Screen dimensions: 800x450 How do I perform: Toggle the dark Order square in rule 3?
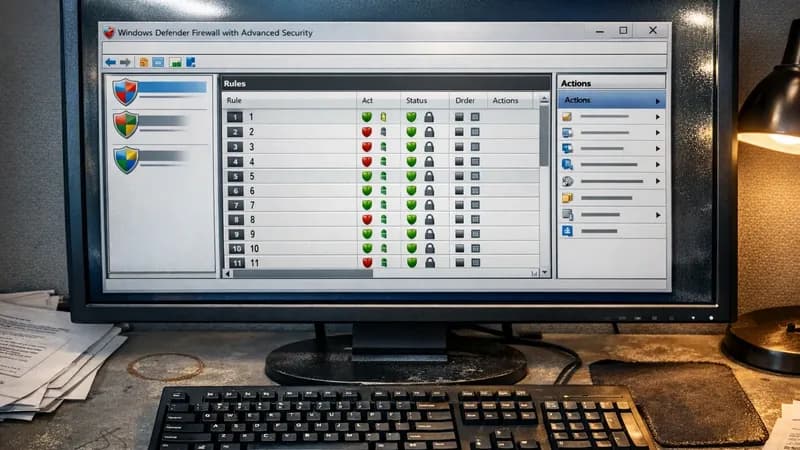(x=459, y=147)
